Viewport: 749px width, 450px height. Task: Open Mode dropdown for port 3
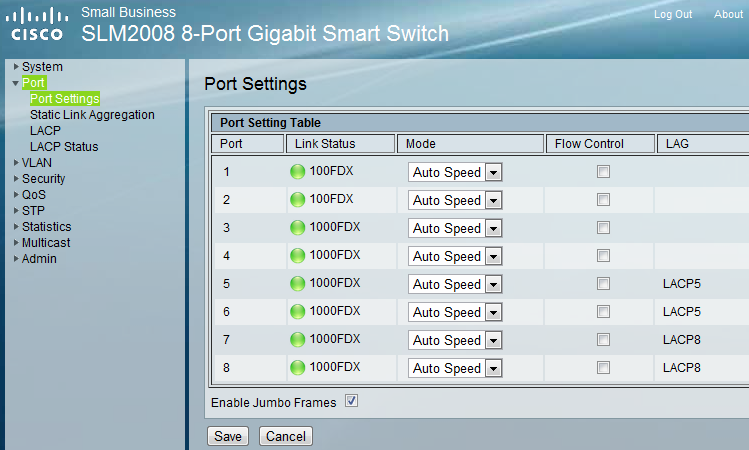coord(455,228)
